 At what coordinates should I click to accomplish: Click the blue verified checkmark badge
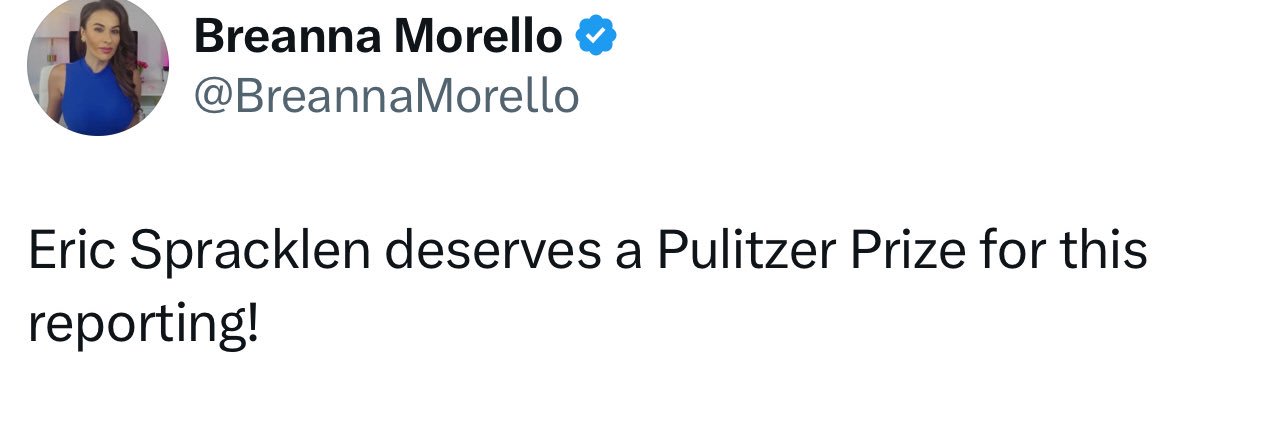(x=598, y=38)
